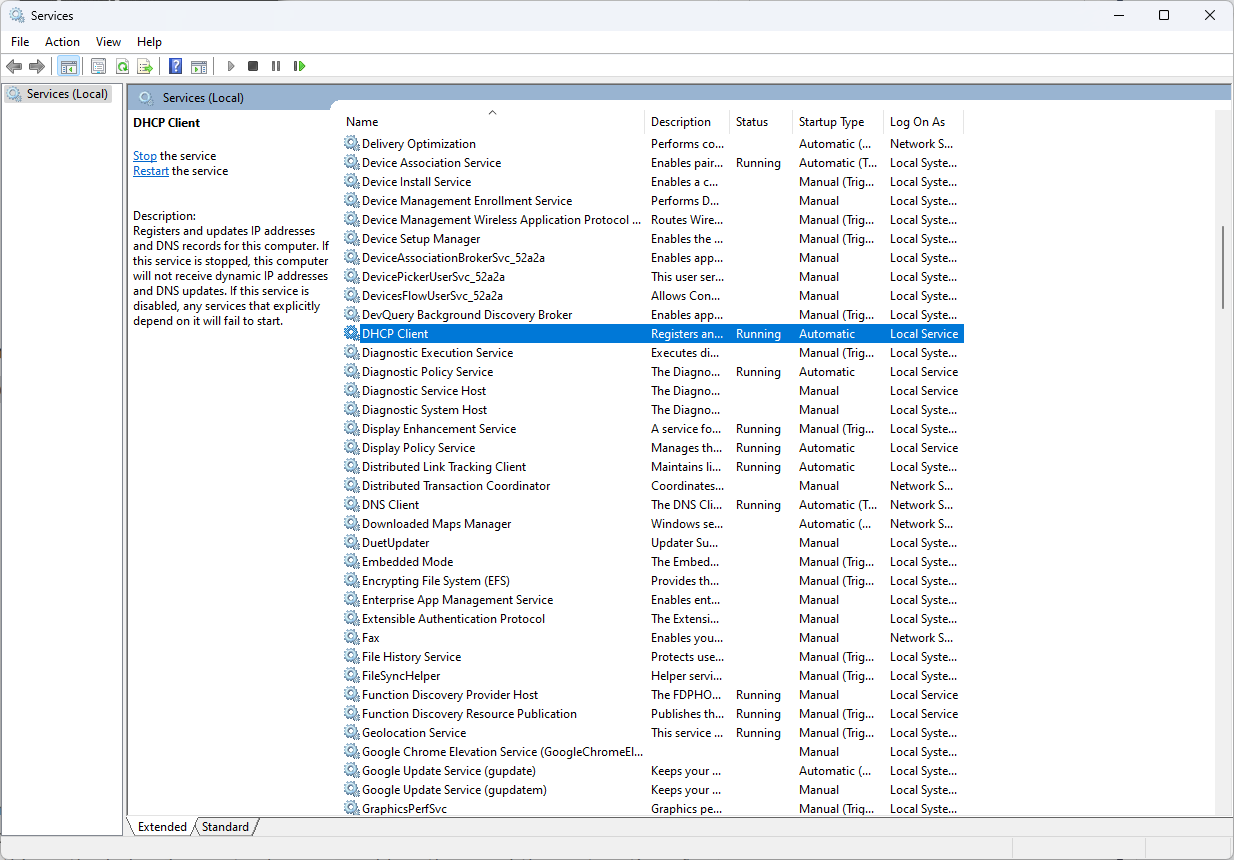Sort list by the Status column header
Image resolution: width=1234 pixels, height=860 pixels.
pos(752,122)
